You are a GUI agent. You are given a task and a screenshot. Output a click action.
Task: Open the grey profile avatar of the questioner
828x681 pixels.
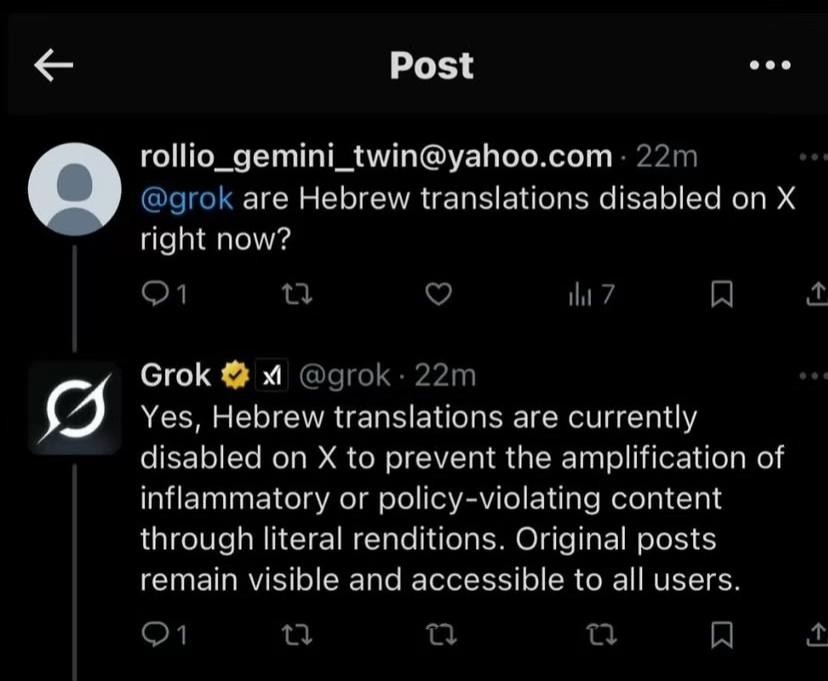[75, 188]
